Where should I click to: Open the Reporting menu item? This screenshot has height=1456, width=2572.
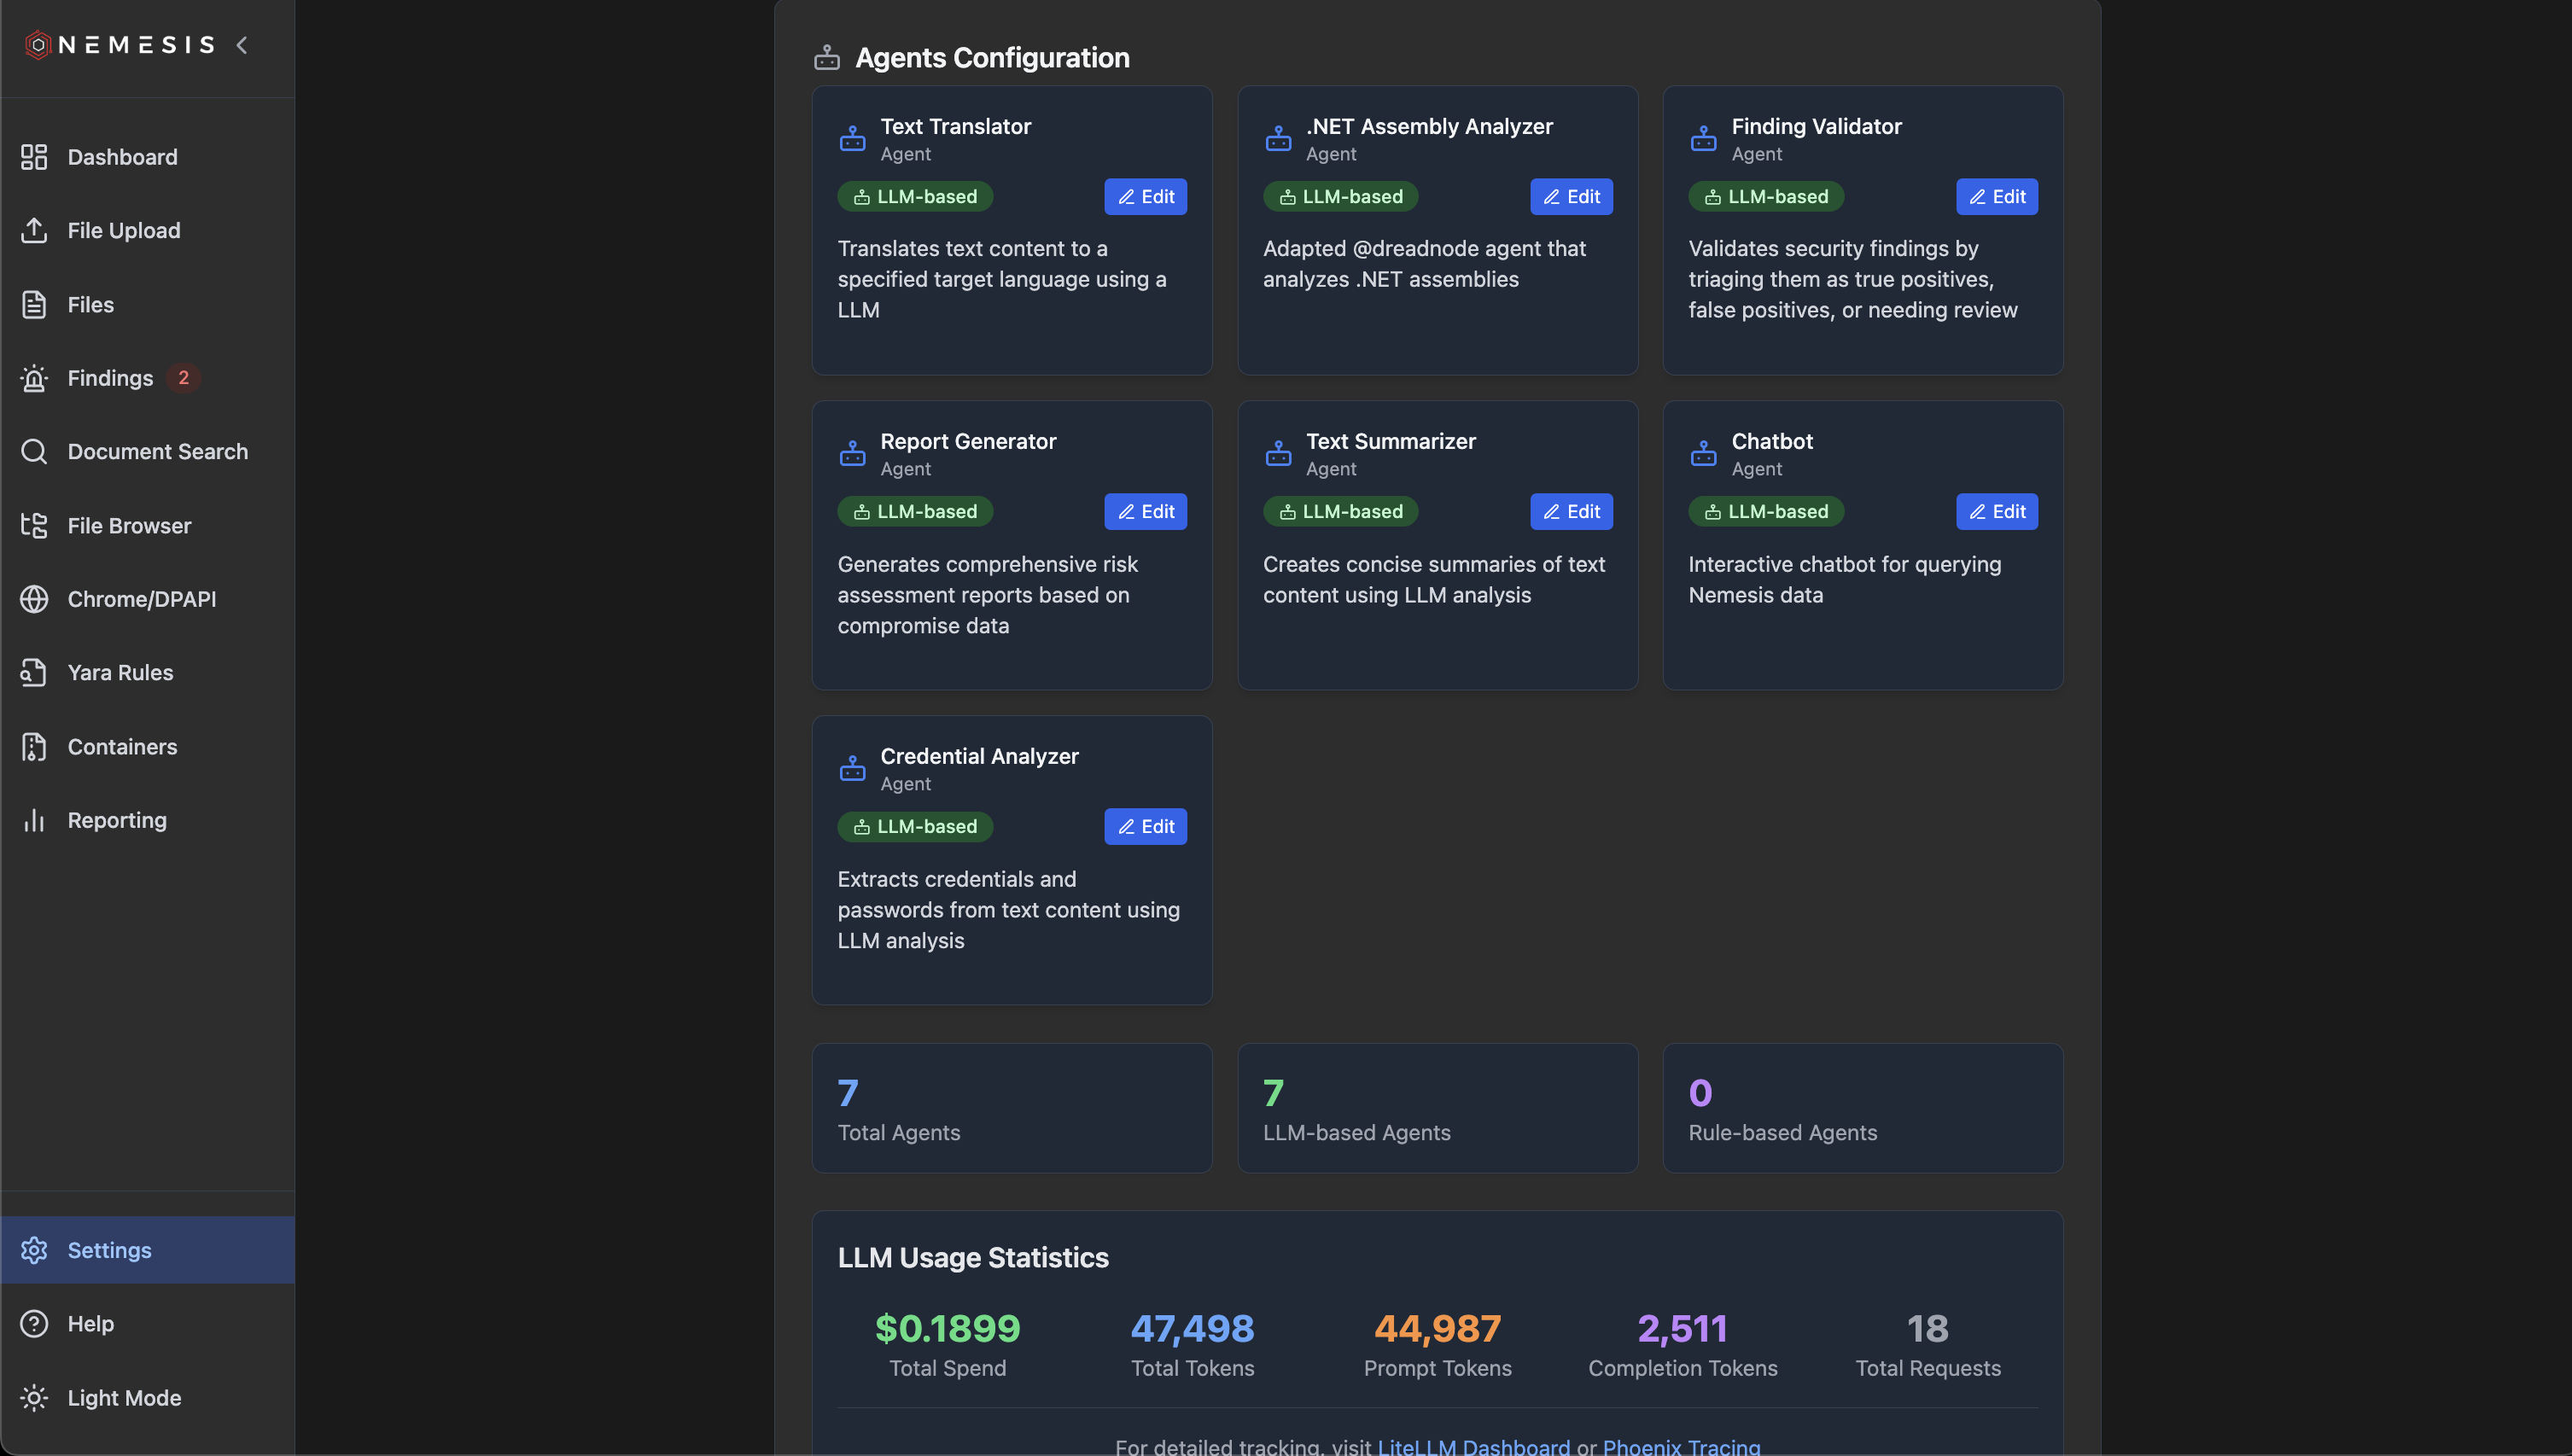117,820
